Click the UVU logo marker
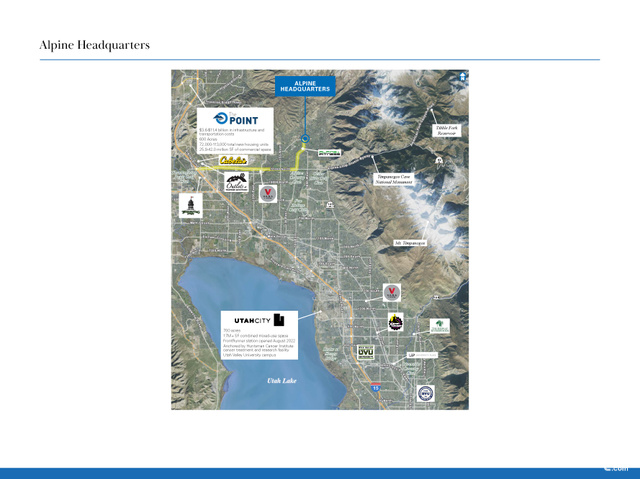 tap(365, 353)
